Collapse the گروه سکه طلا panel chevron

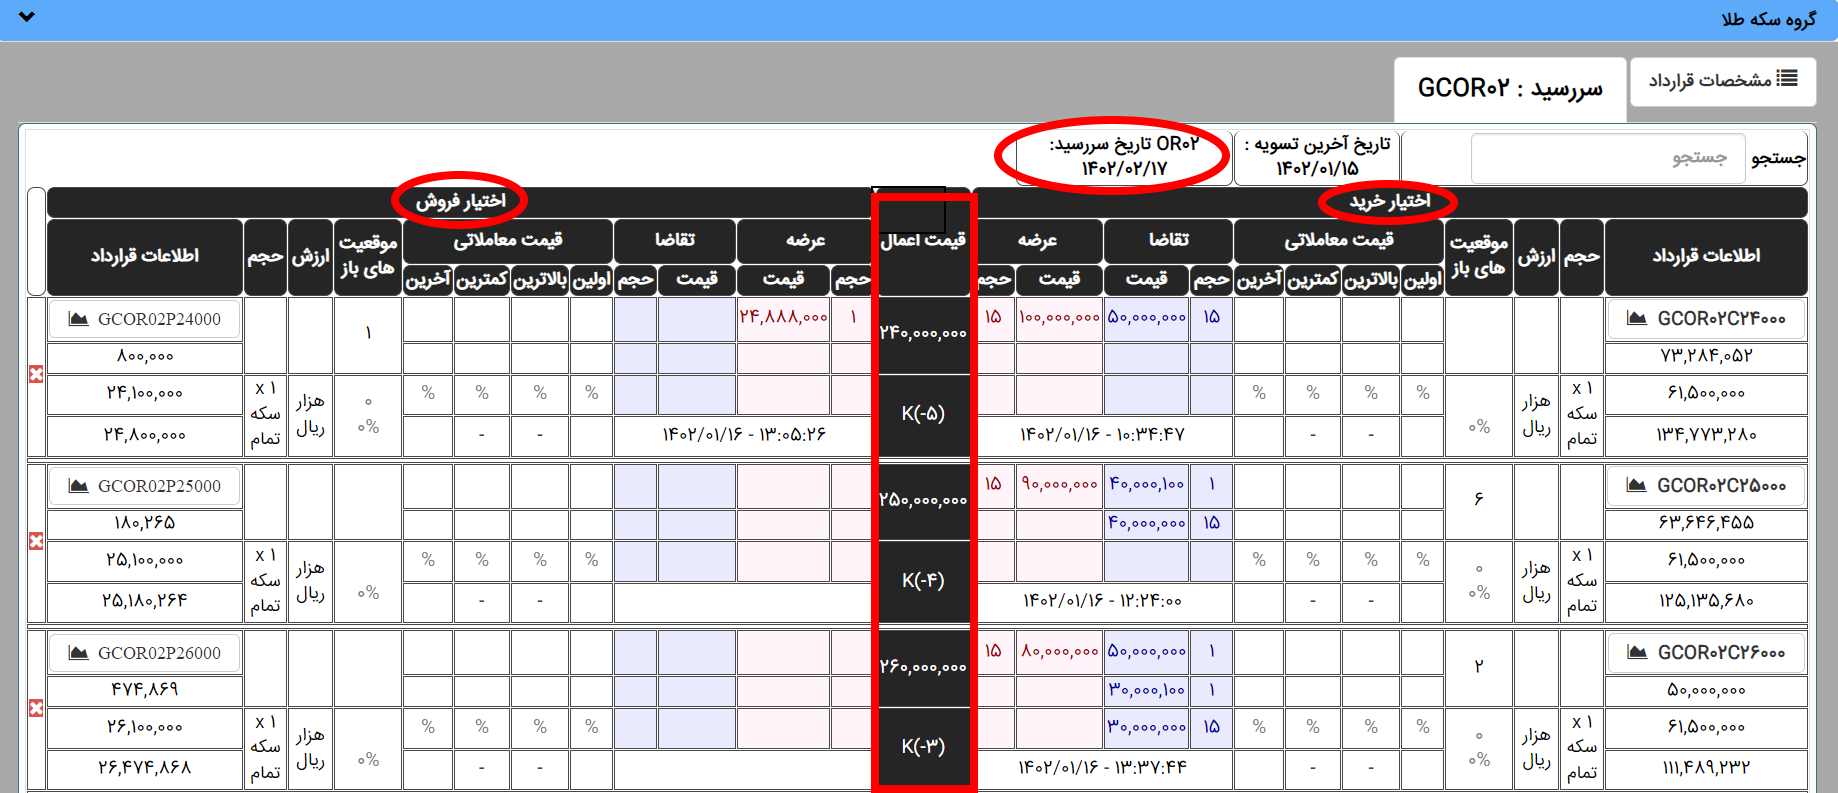27,17
